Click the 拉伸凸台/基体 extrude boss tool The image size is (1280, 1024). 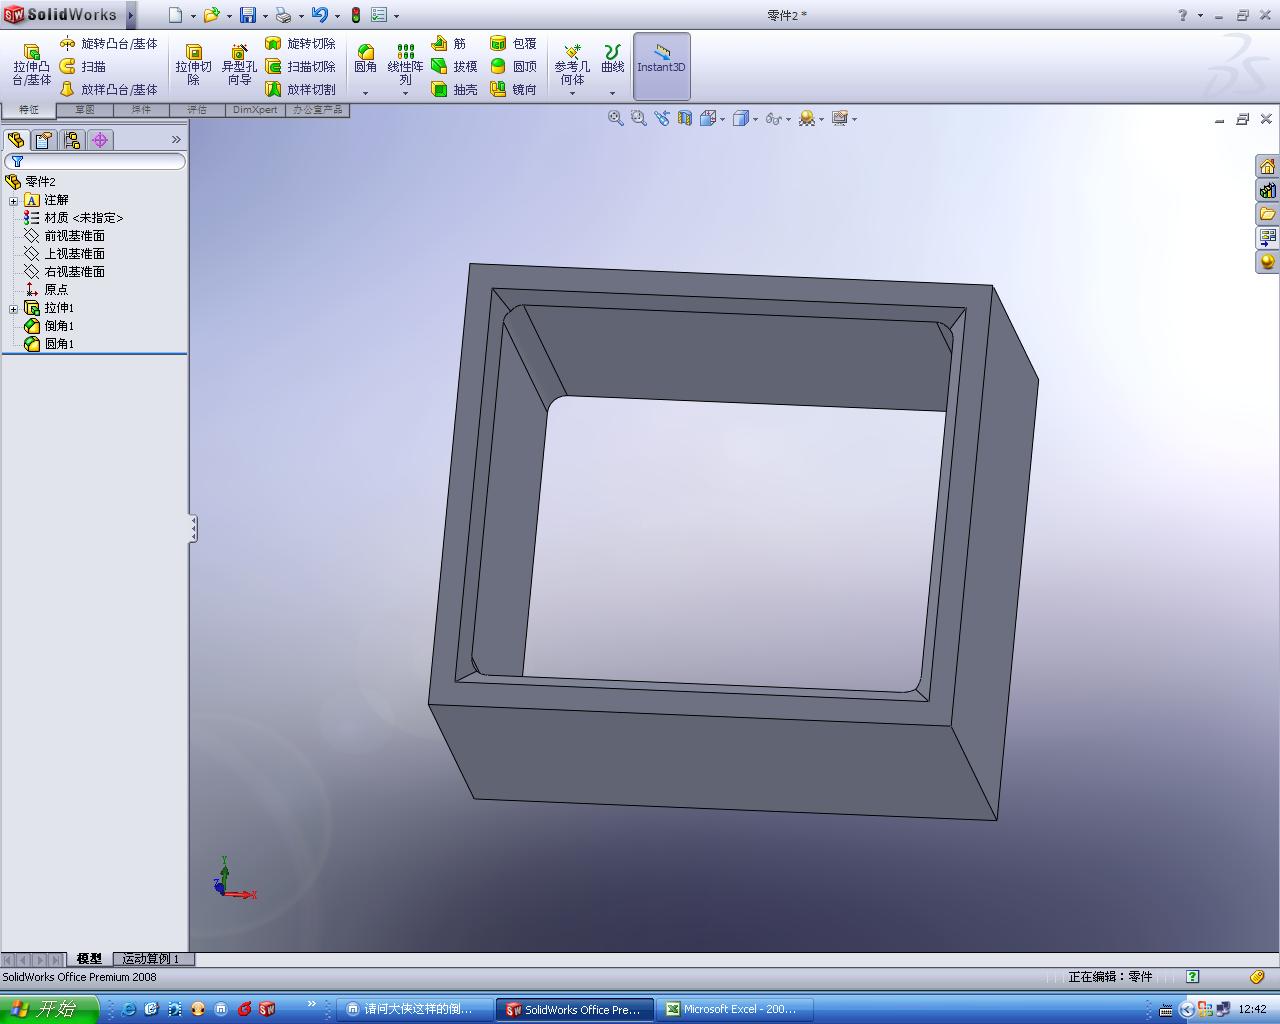31,65
